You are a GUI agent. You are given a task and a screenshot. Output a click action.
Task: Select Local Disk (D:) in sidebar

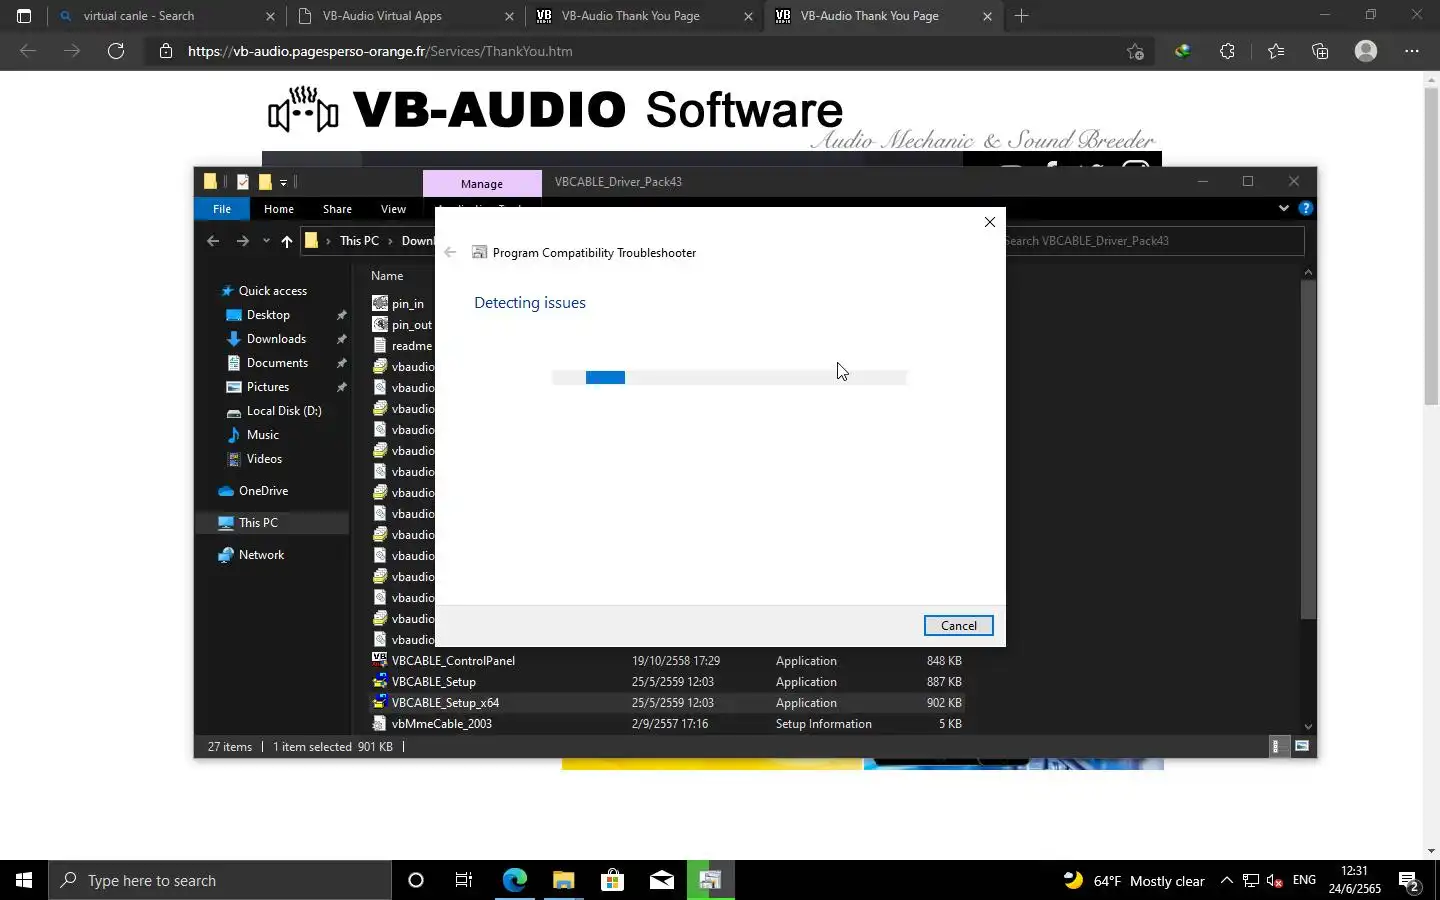tap(284, 411)
